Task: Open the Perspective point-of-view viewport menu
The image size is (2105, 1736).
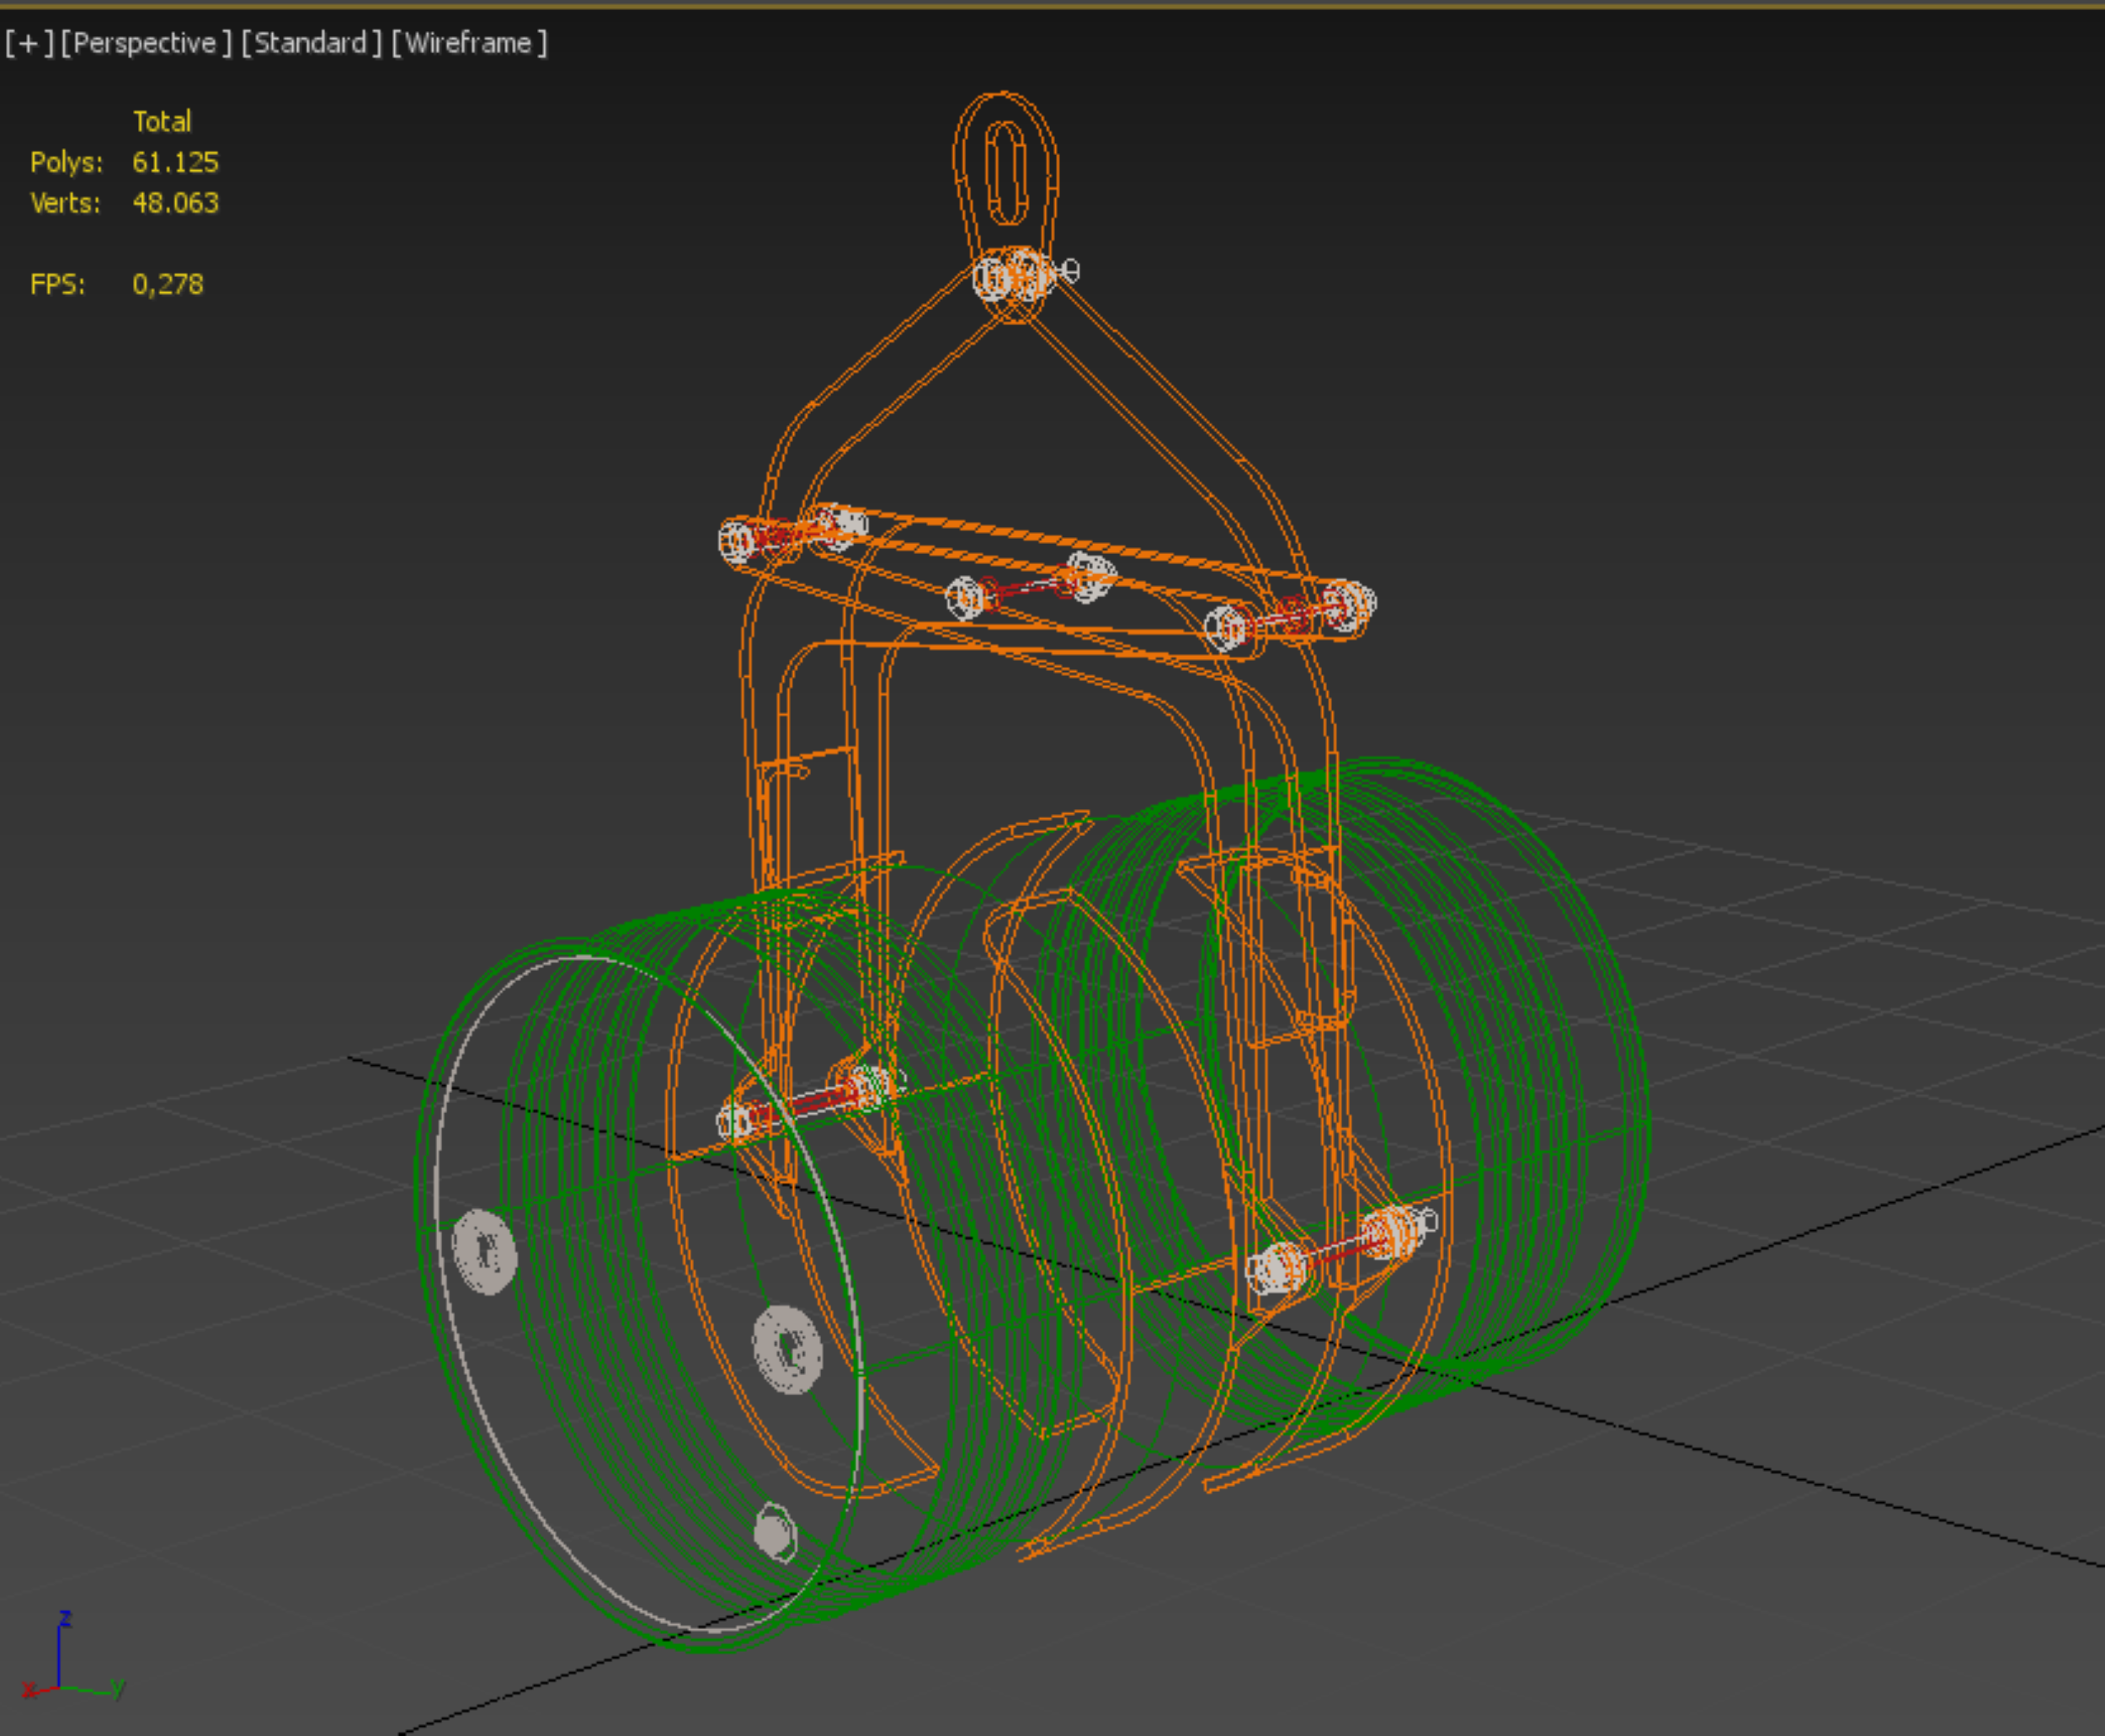Action: click(x=145, y=43)
